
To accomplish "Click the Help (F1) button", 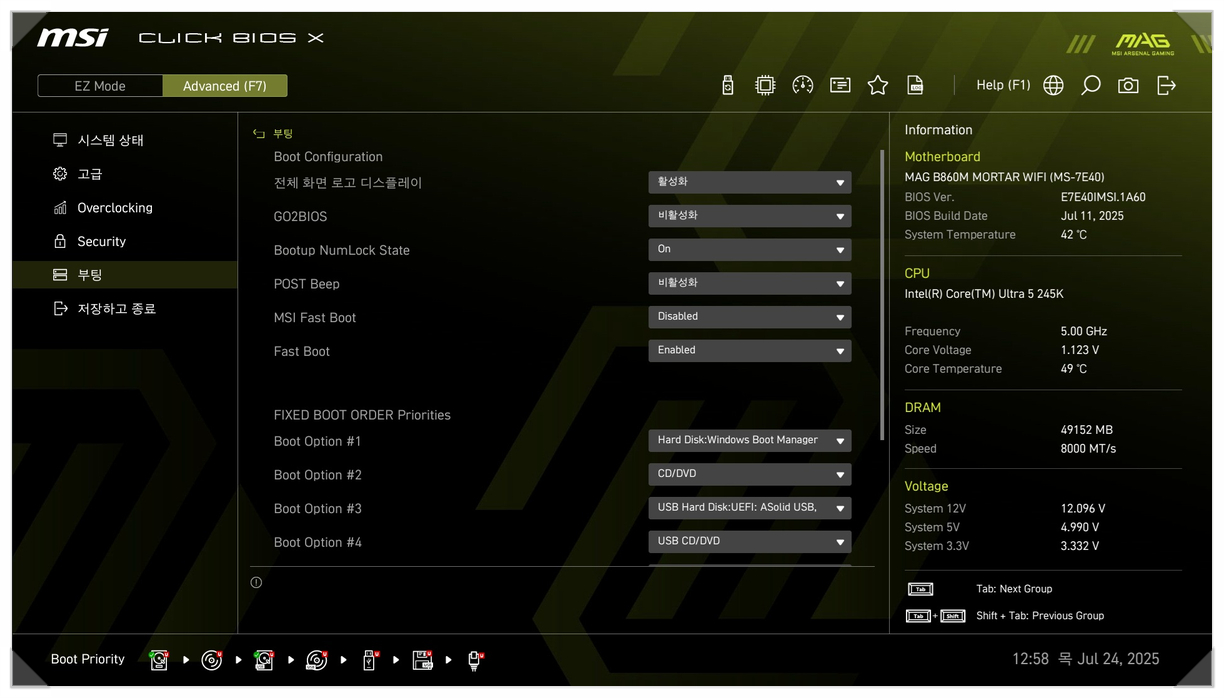I will point(1002,86).
